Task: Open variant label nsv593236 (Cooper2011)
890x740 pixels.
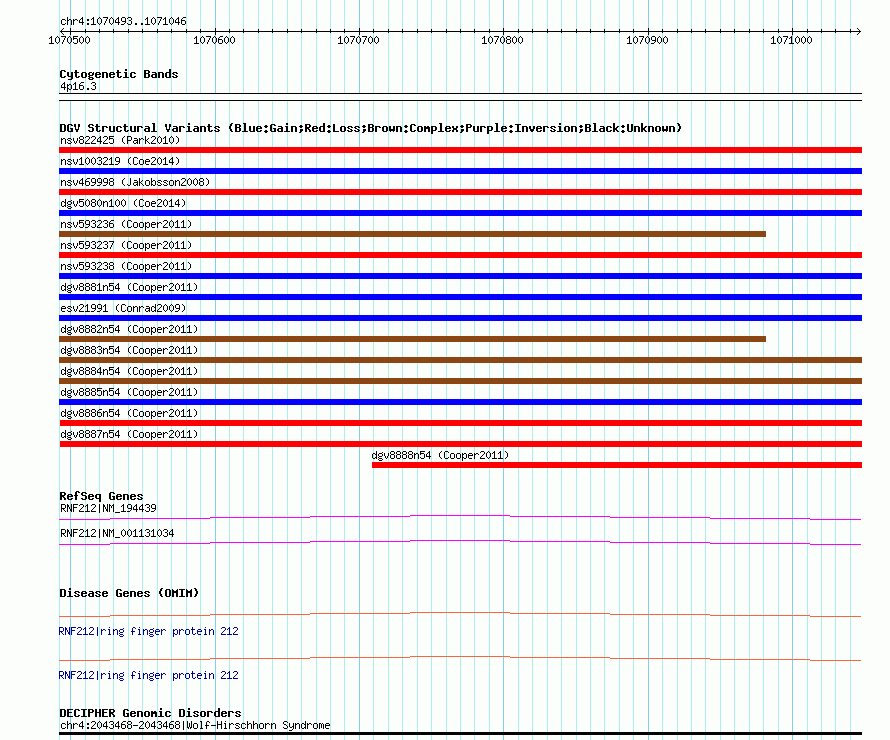Action: pyautogui.click(x=126, y=224)
